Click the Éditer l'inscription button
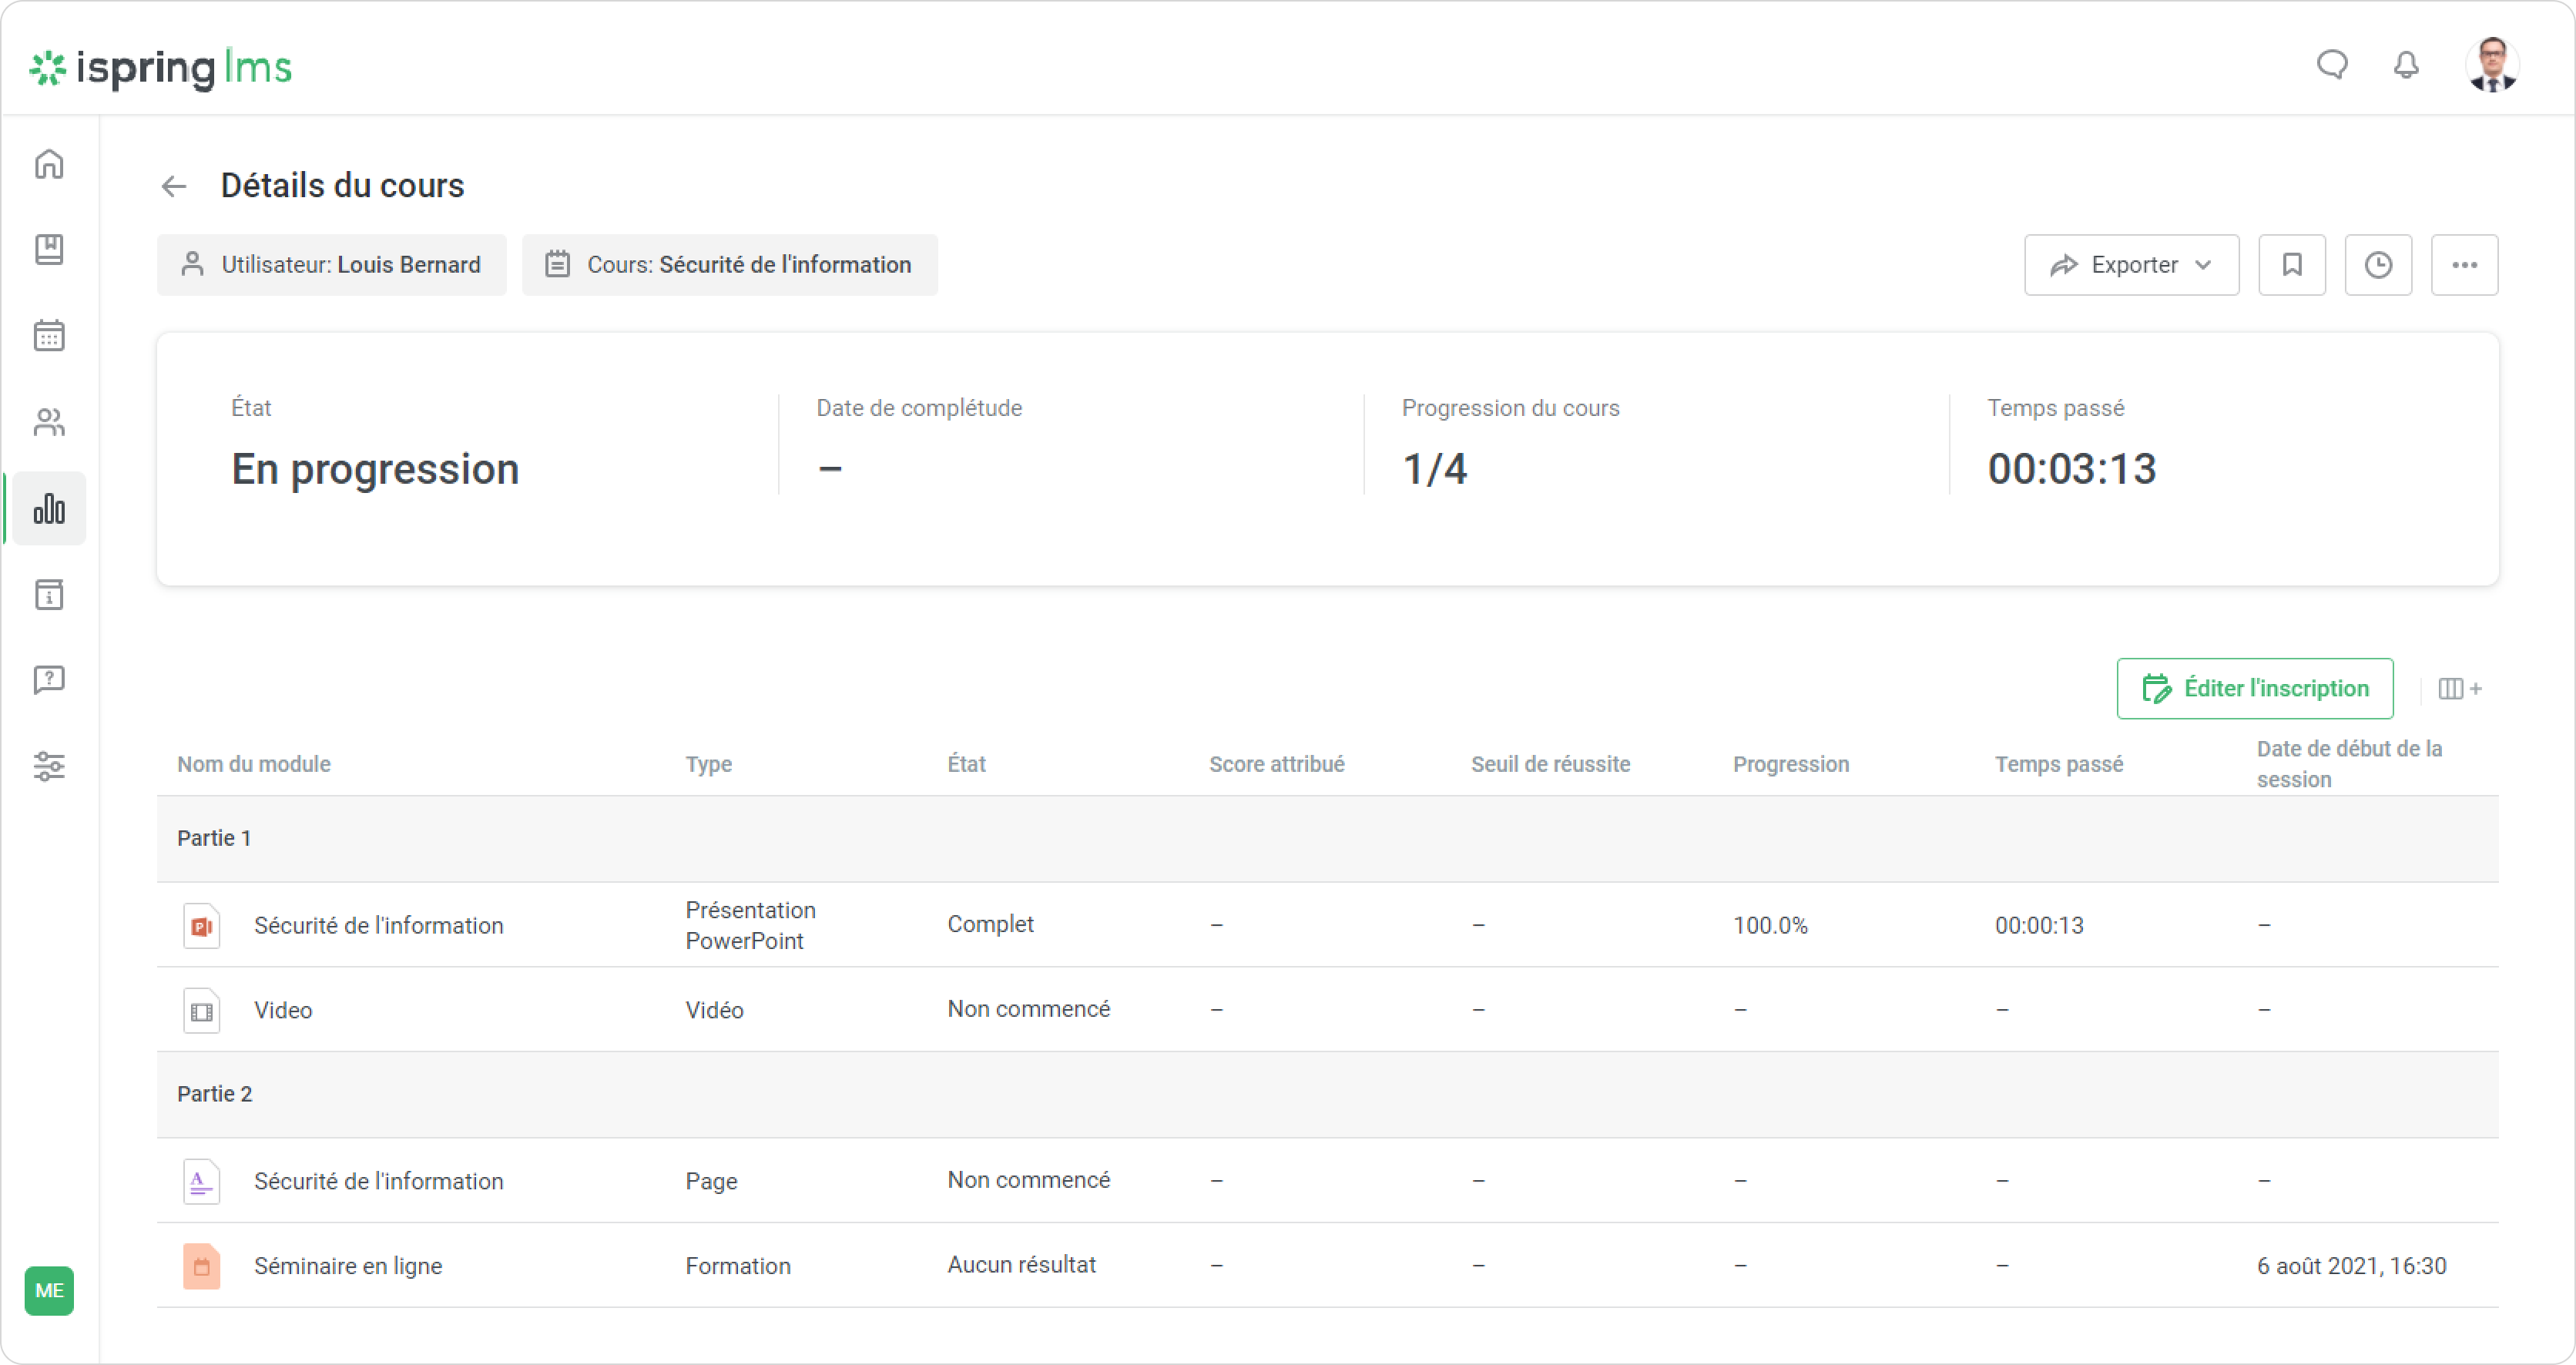The width and height of the screenshot is (2576, 1365). pyautogui.click(x=2254, y=689)
